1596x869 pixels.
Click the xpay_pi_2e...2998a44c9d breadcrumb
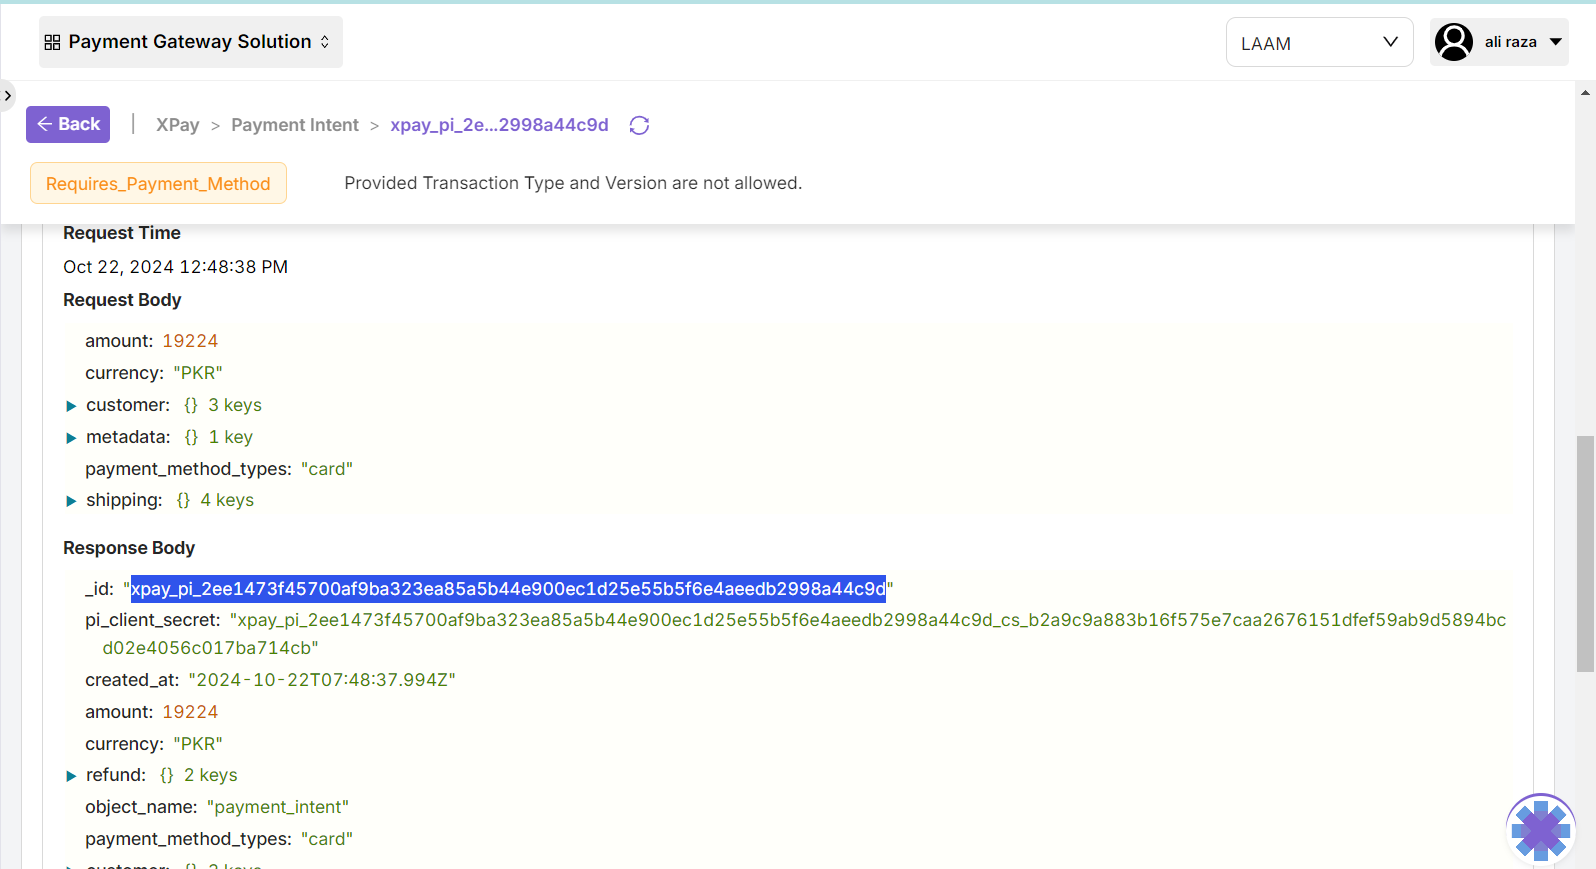499,125
